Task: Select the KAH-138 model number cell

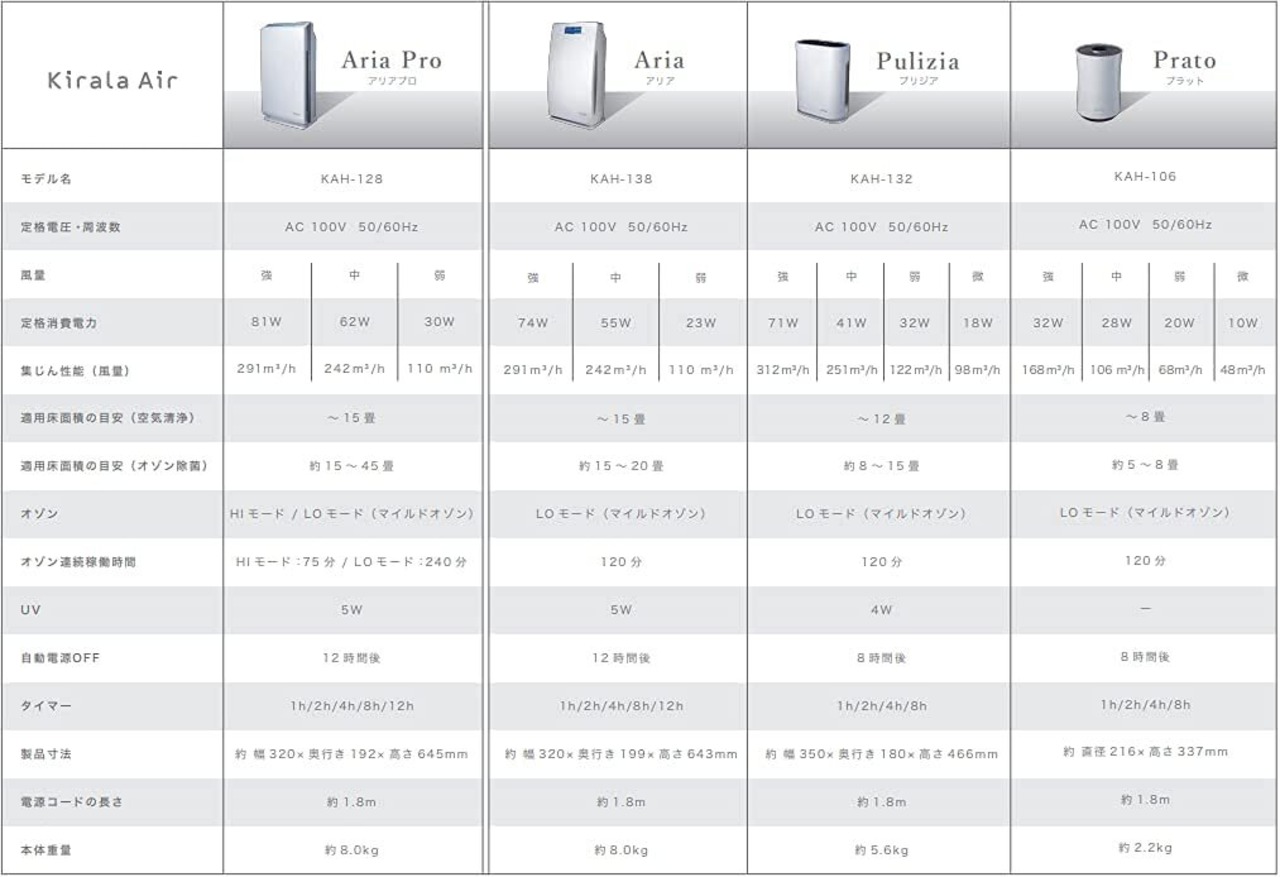Action: (621, 179)
